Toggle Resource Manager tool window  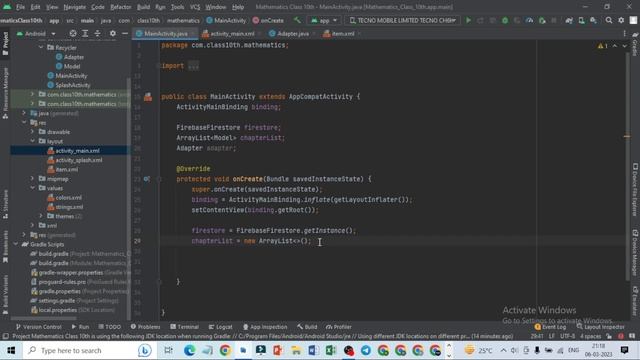pos(5,93)
